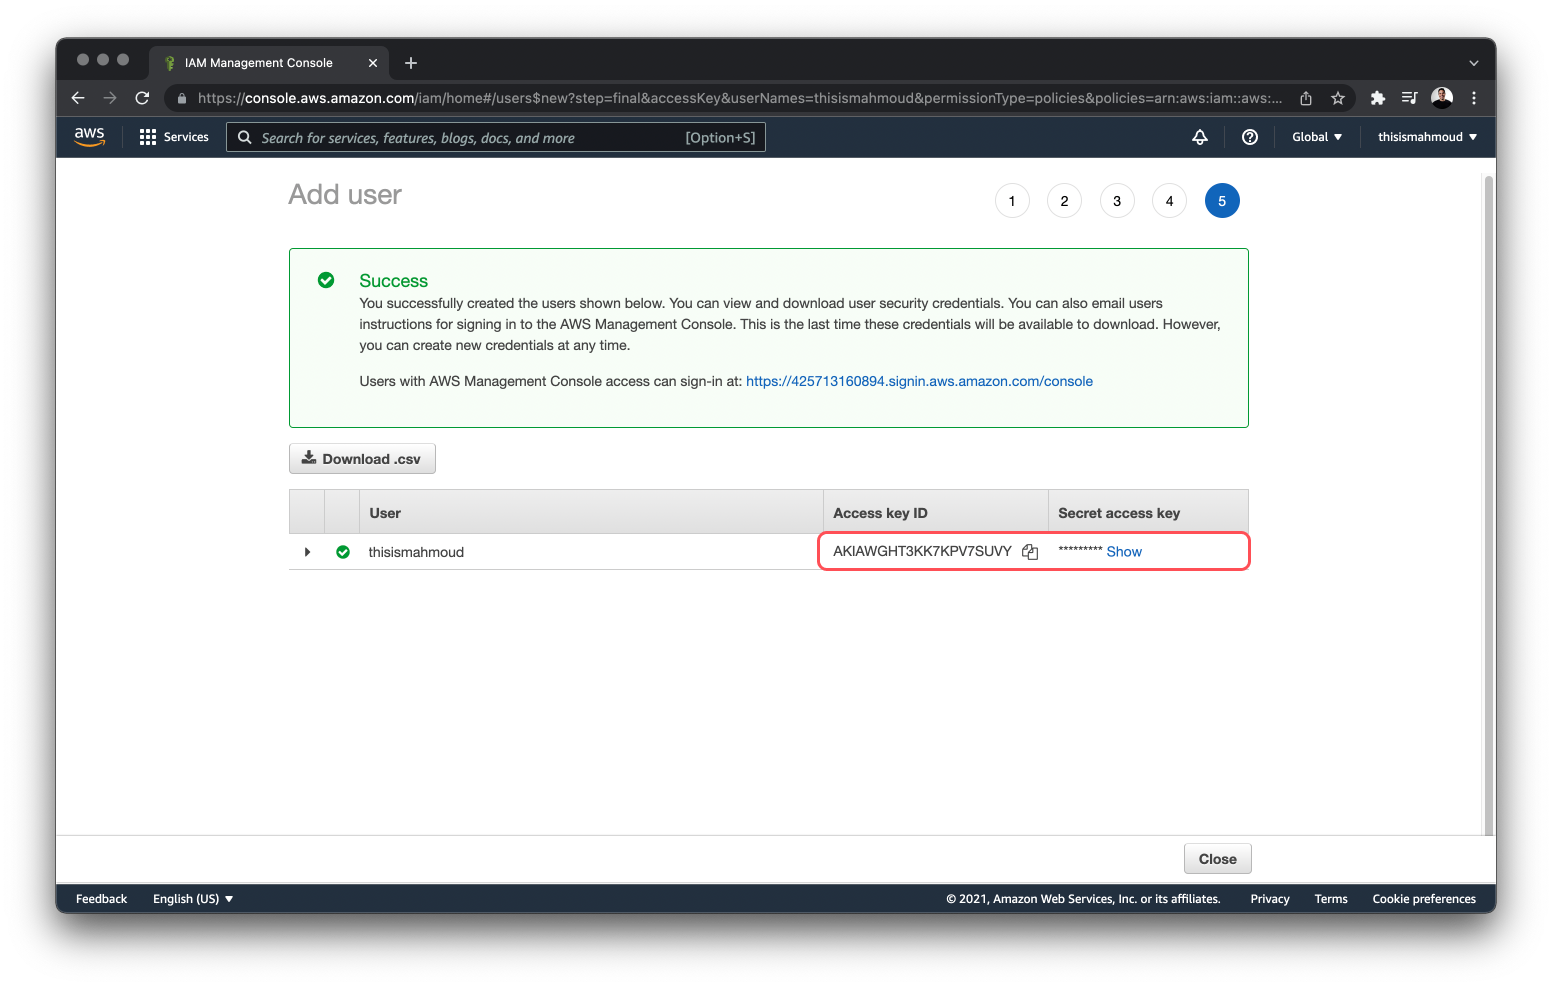
Task: Click the AWS logo home icon
Action: click(x=89, y=137)
